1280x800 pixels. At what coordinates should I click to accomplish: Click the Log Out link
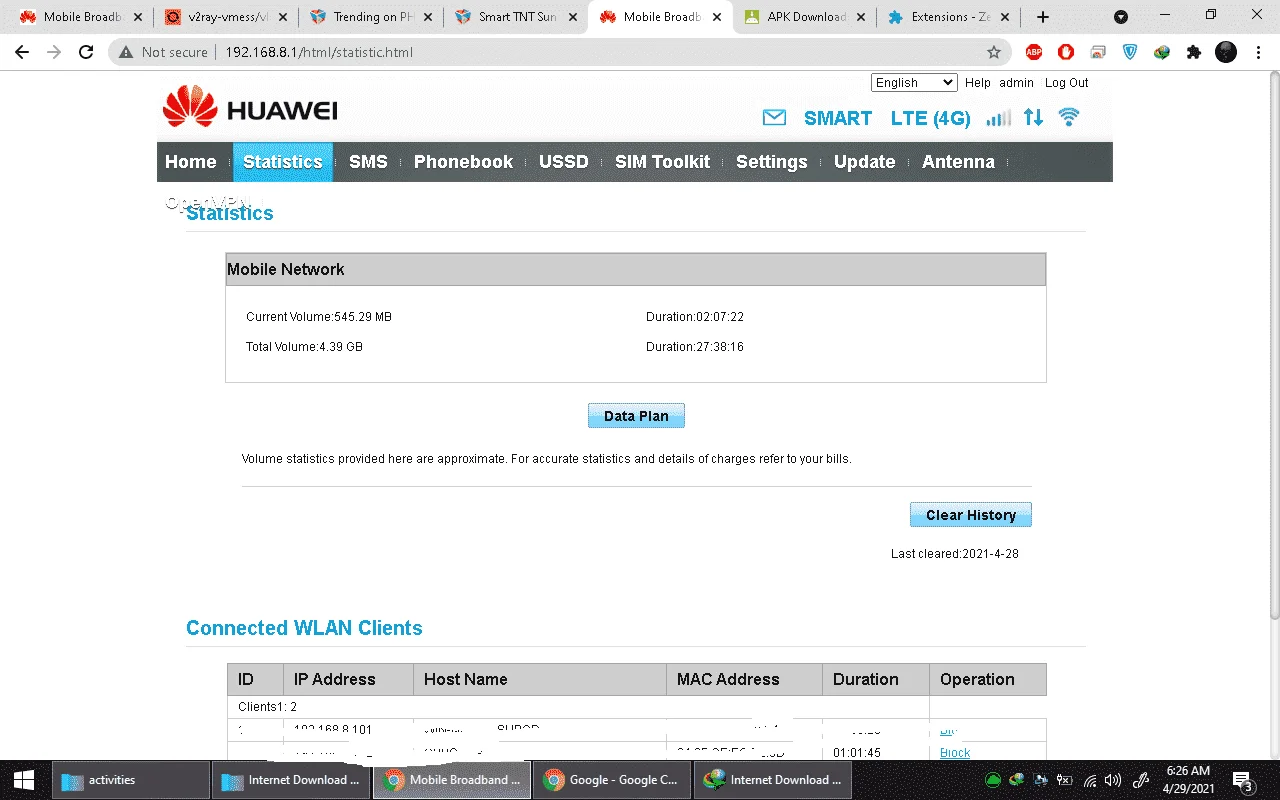[x=1066, y=83]
